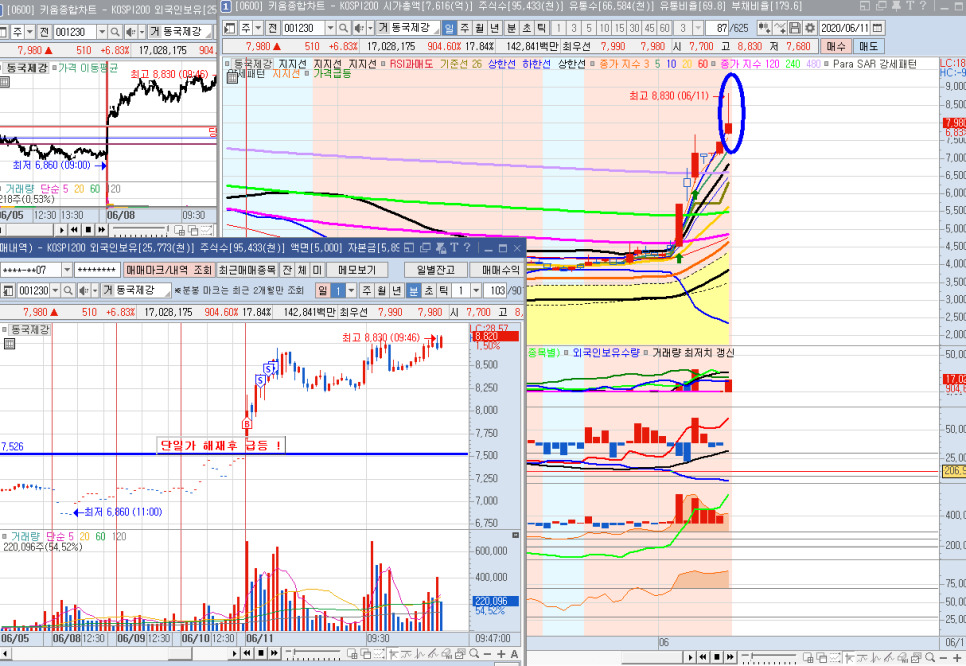Select 년 yearly period in main chart toolbar
This screenshot has width=966, height=666.
tap(495, 28)
